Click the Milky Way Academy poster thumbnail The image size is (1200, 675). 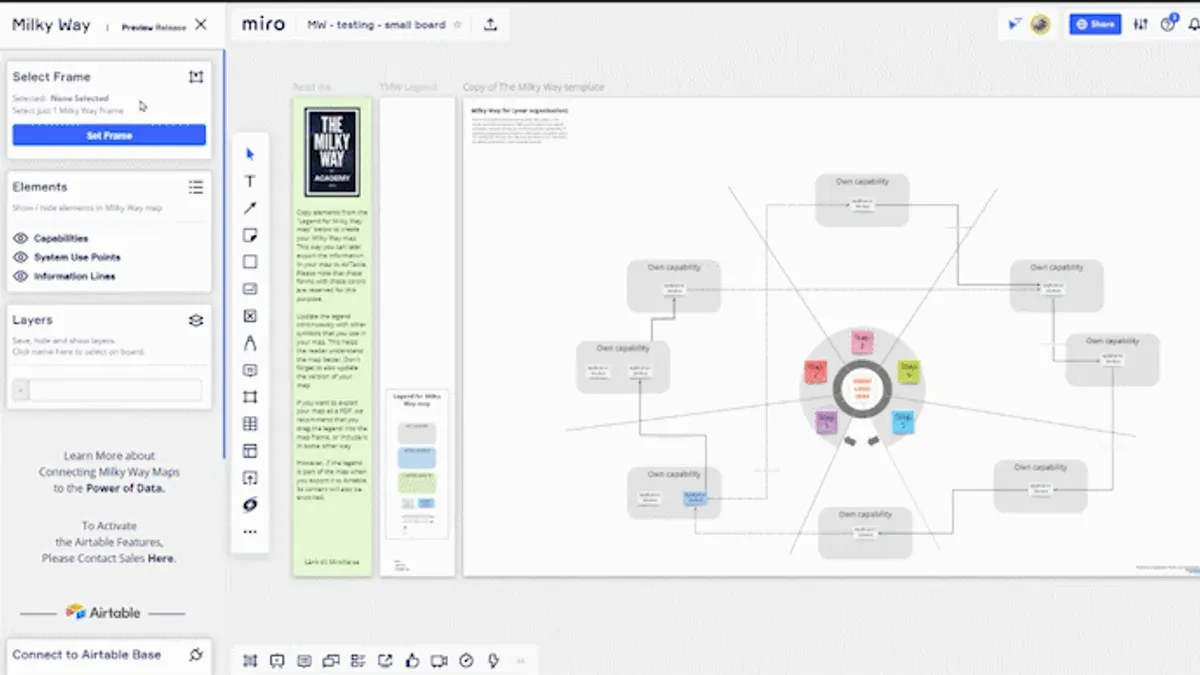coord(333,151)
